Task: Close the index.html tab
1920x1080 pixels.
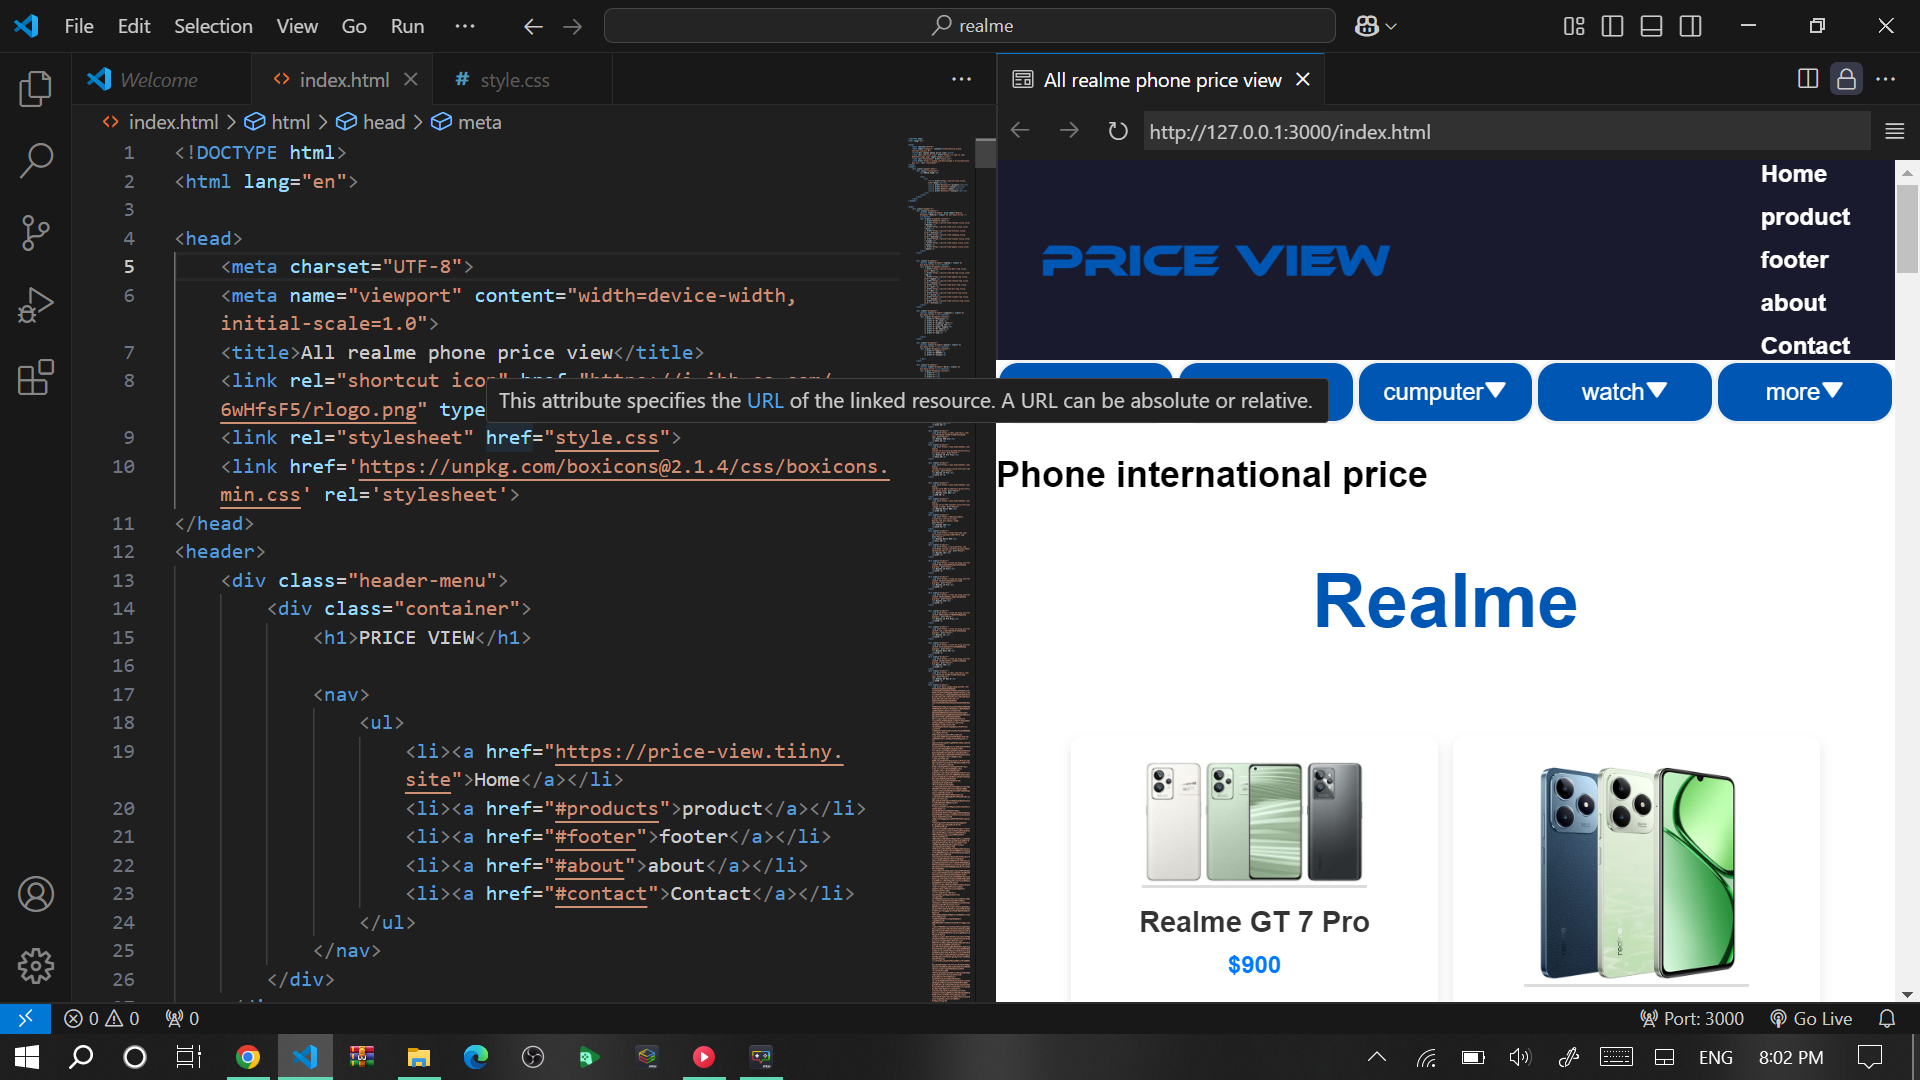Action: (410, 79)
